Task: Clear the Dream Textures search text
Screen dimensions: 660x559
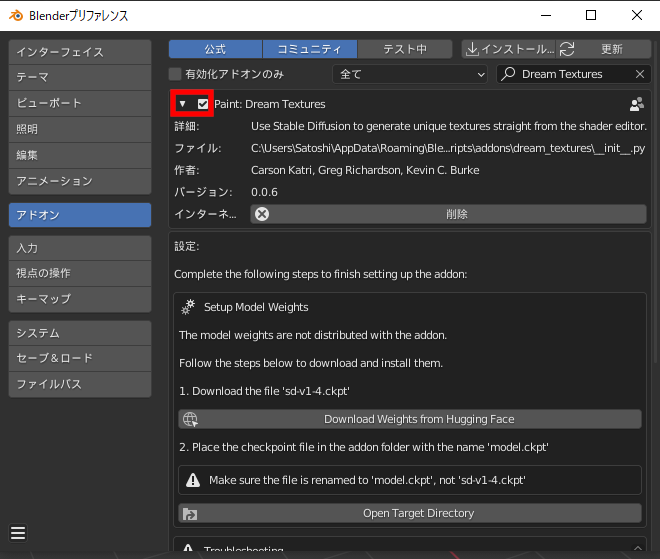Action: (640, 74)
